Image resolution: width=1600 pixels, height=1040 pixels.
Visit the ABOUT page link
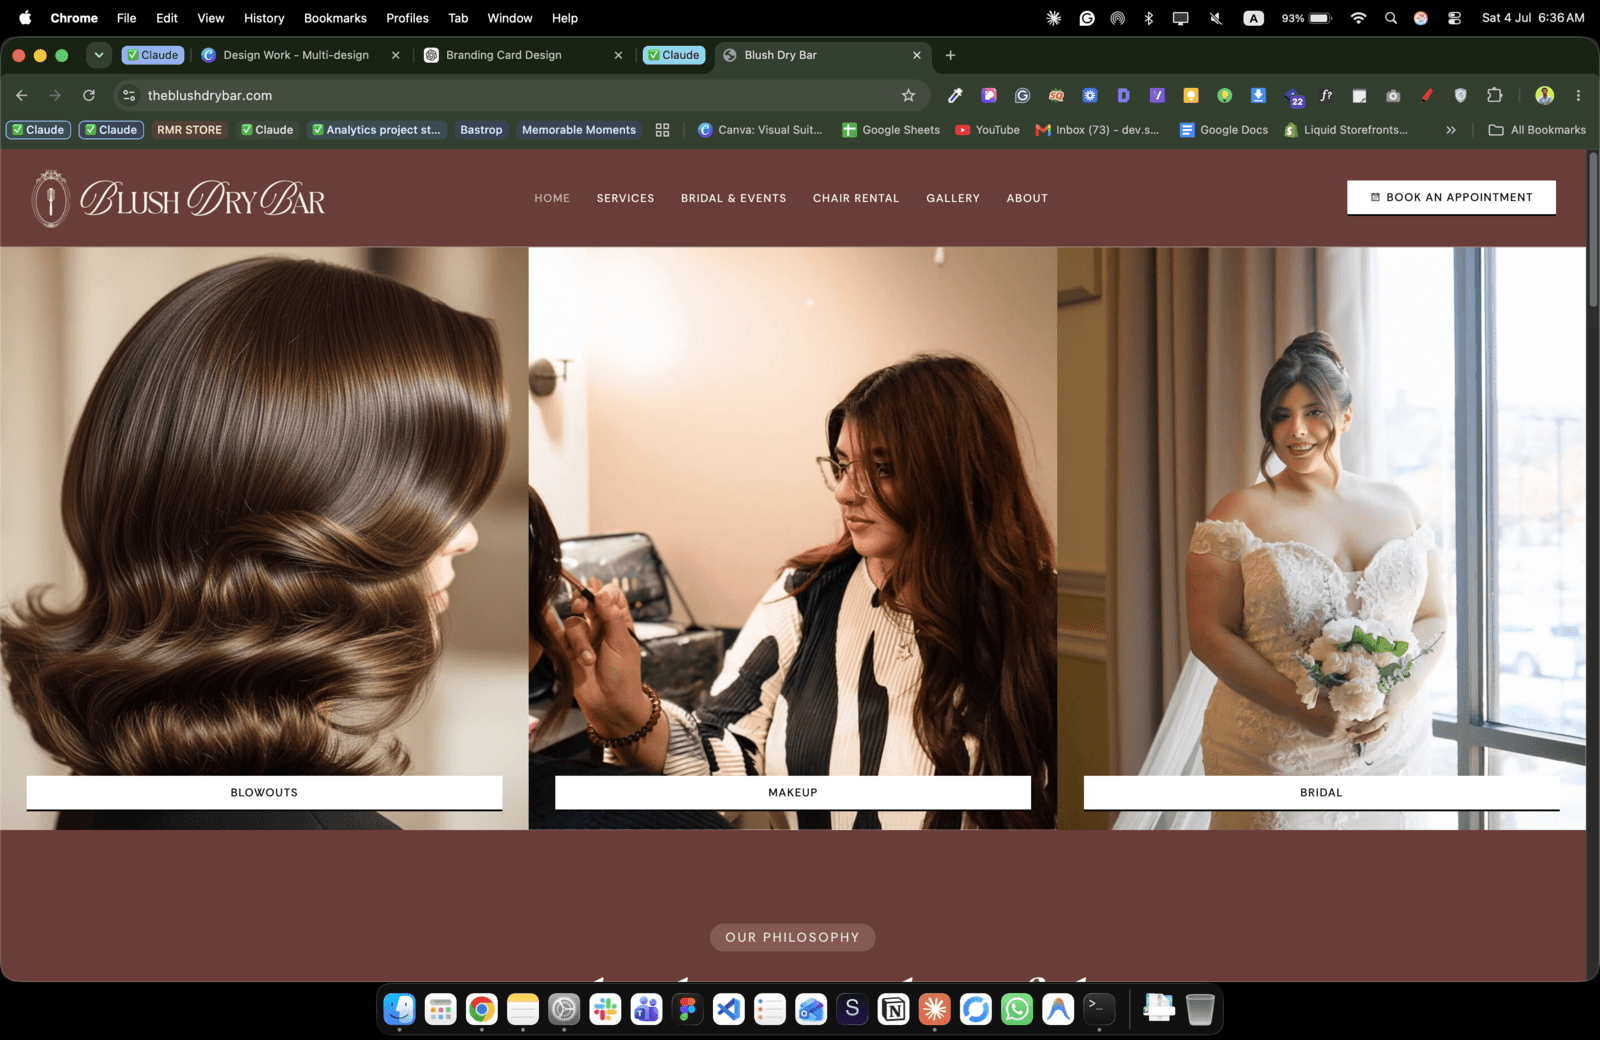1027,198
